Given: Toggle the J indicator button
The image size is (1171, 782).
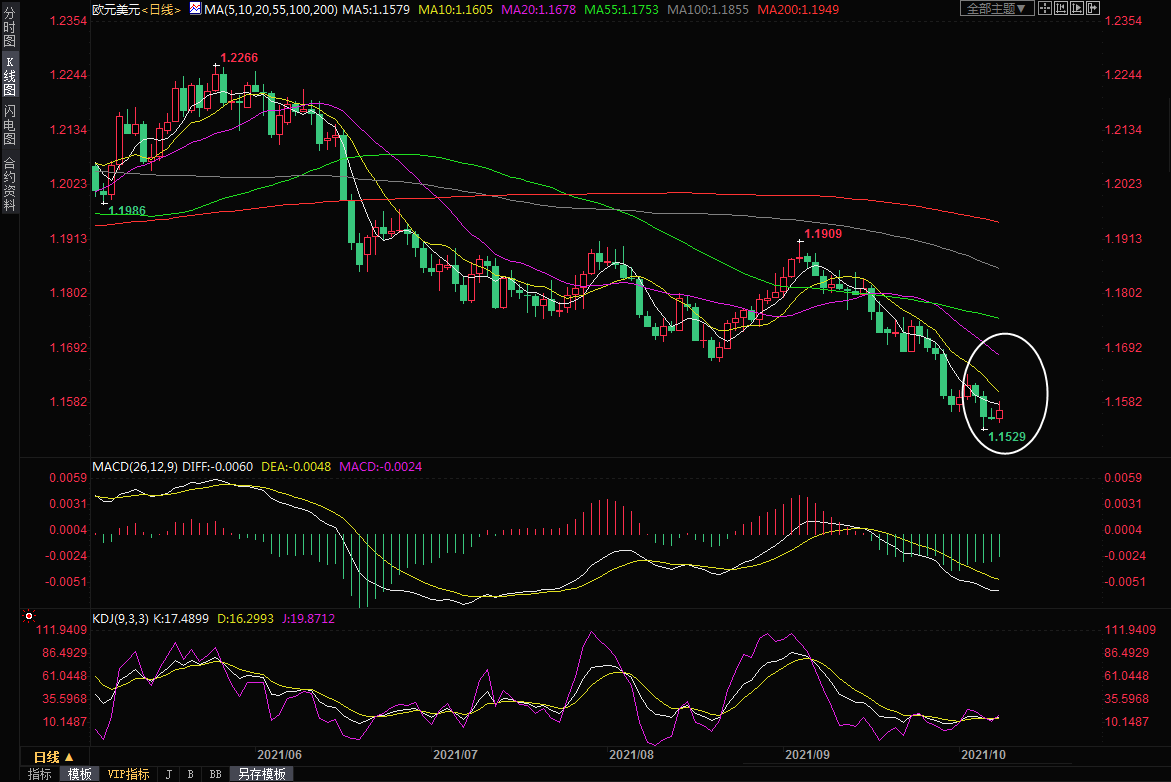Looking at the screenshot, I should click(168, 774).
